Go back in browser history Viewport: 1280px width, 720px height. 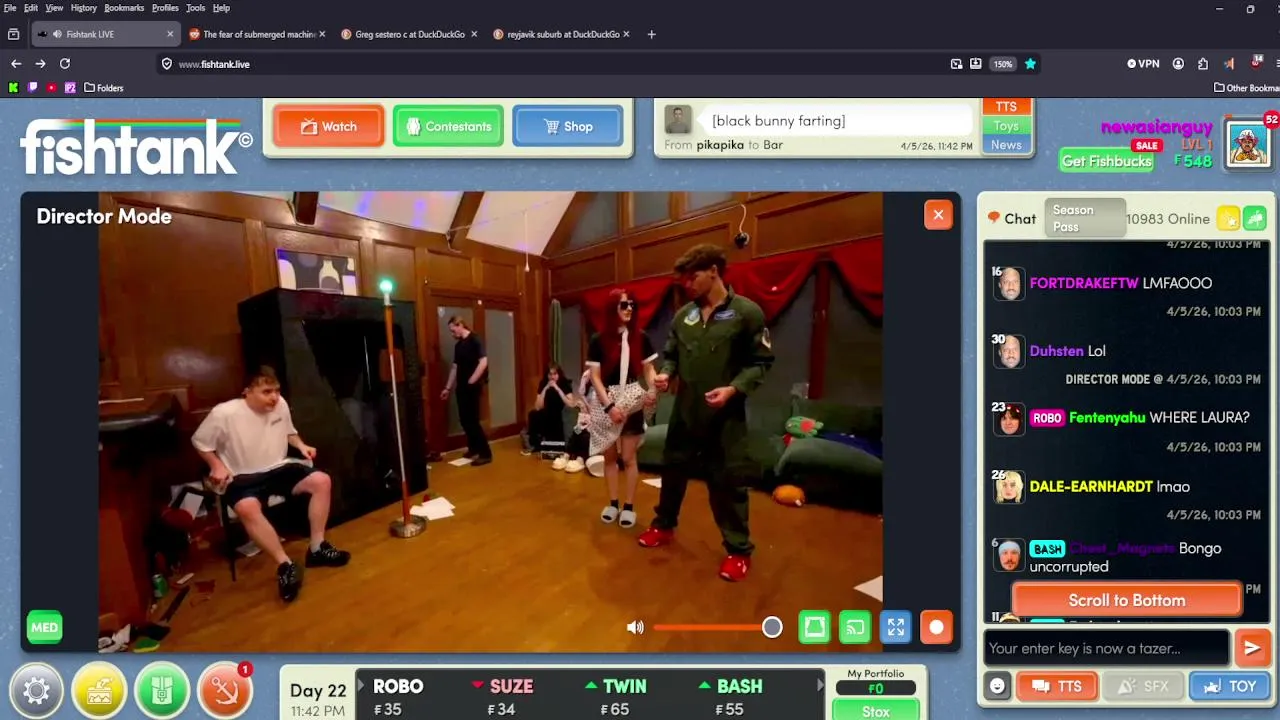[16, 63]
